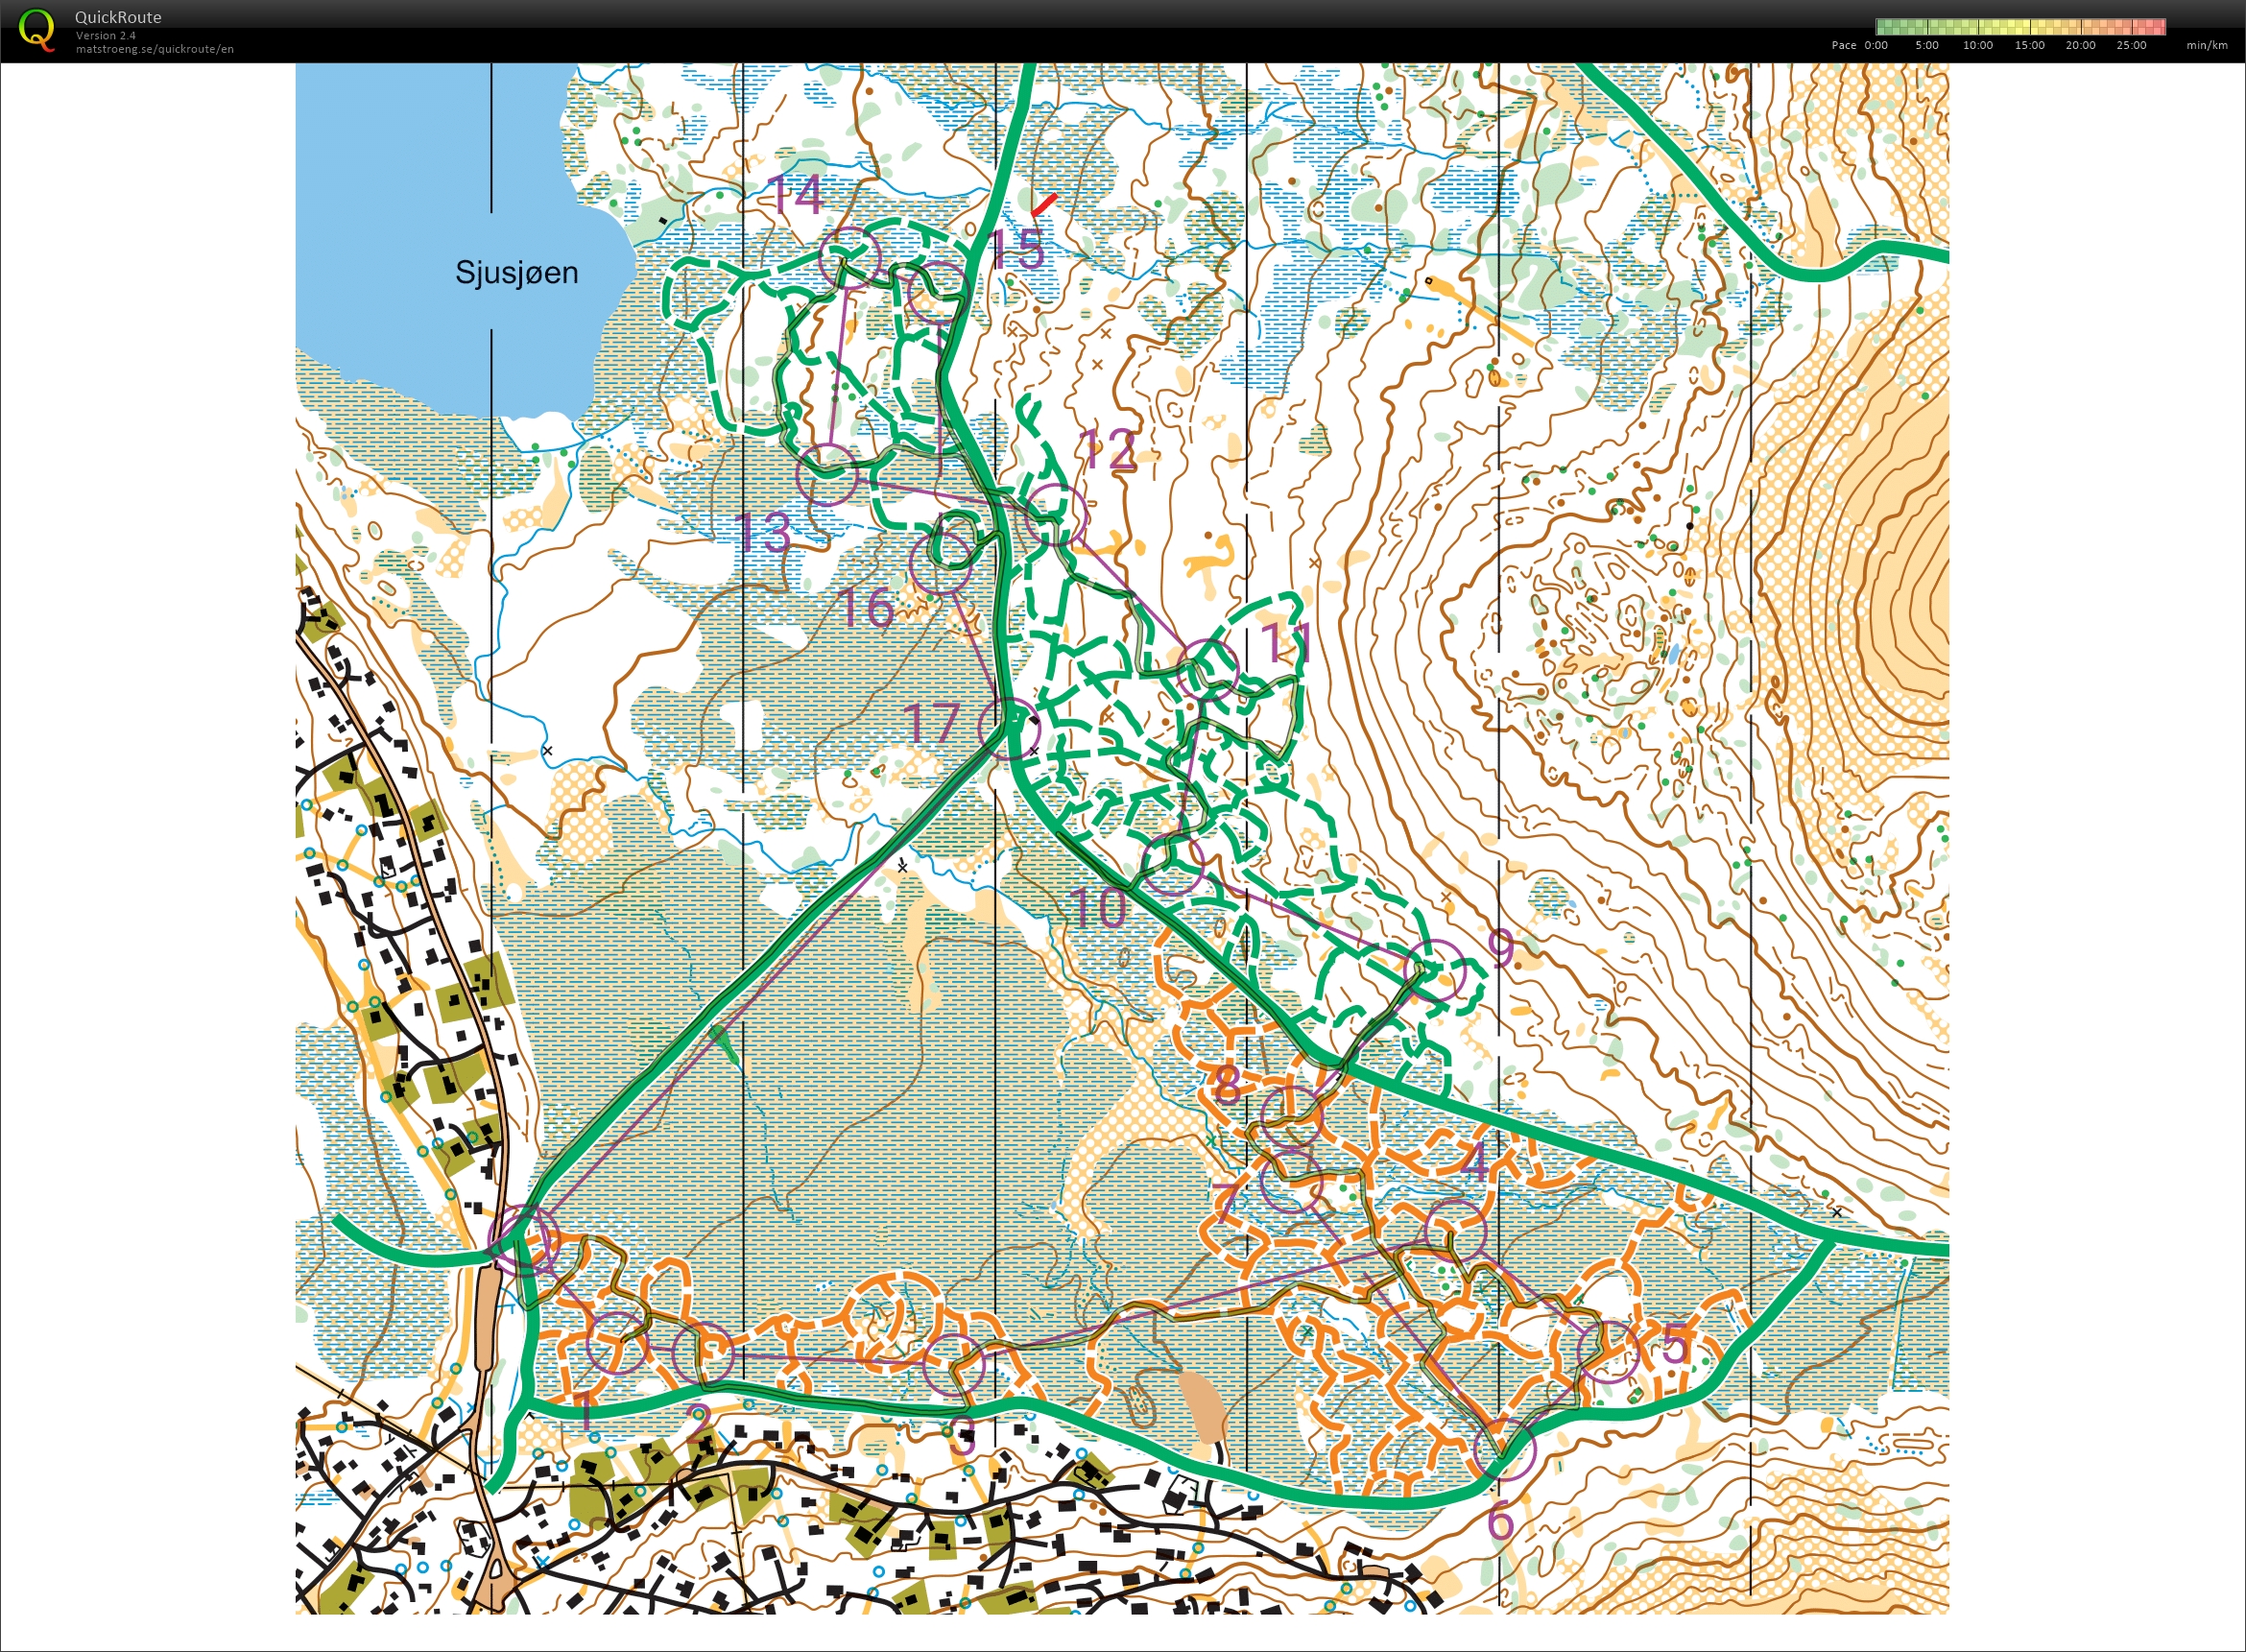Screen dimensions: 2246x1652
Task: Click the Version 2.4 label
Action: [106, 35]
